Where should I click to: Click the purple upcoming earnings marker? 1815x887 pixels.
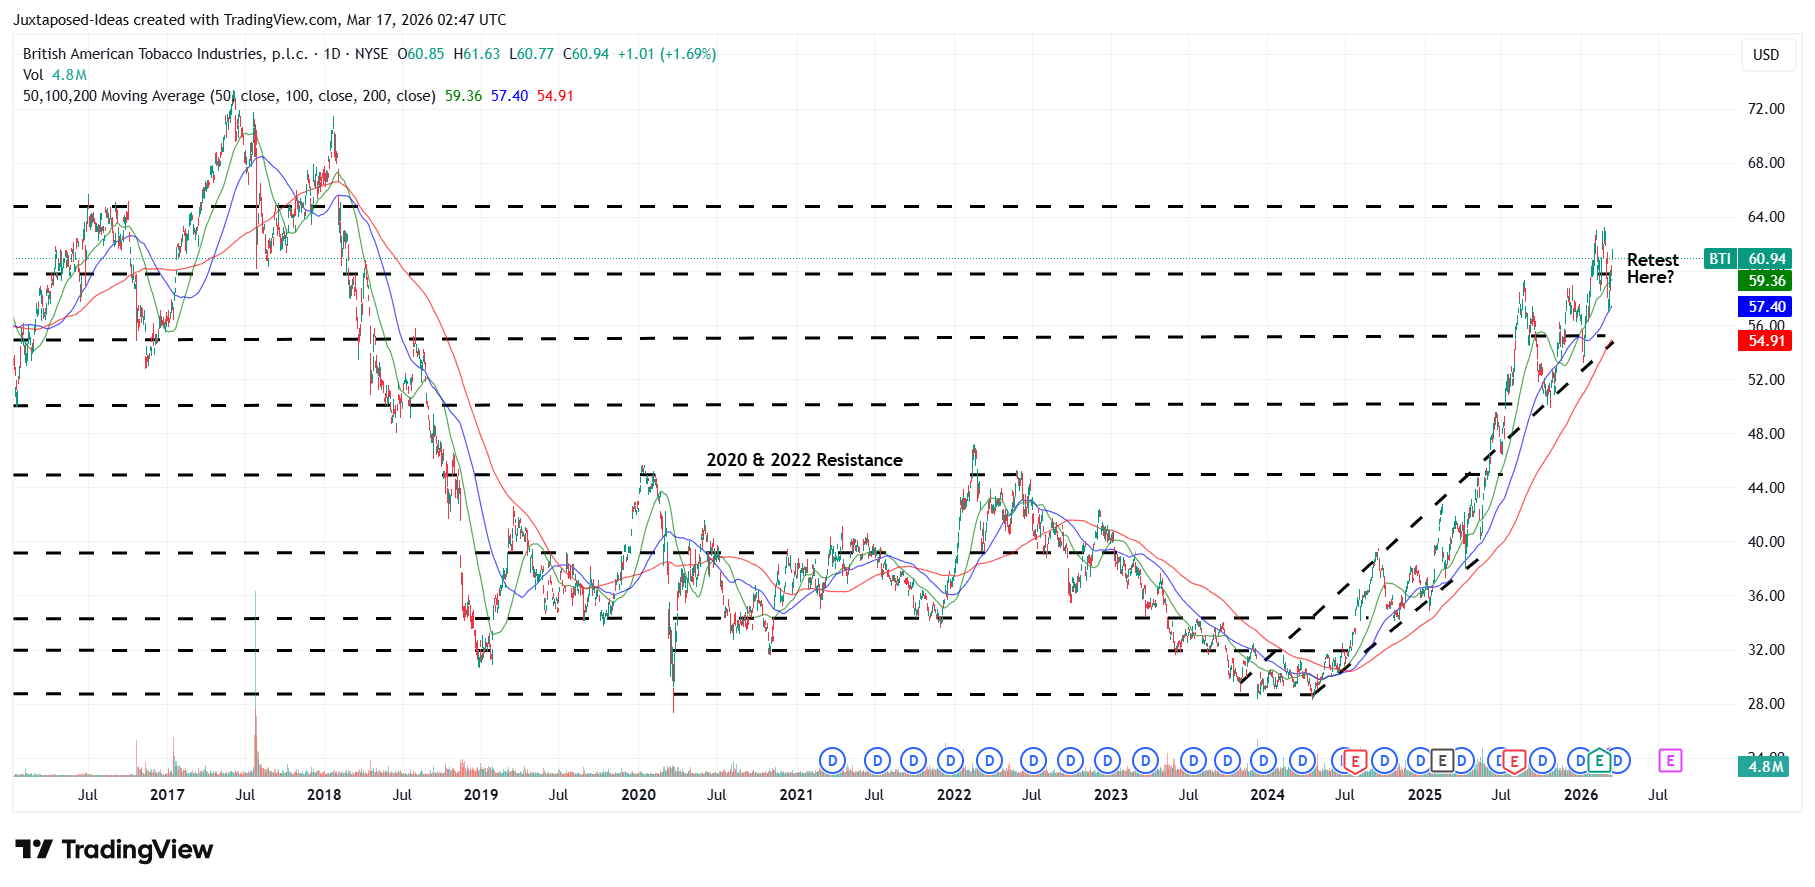coord(1669,761)
